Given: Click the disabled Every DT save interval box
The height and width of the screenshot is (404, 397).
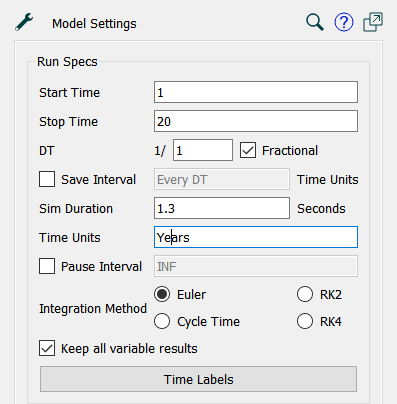Looking at the screenshot, I should pyautogui.click(x=222, y=179).
